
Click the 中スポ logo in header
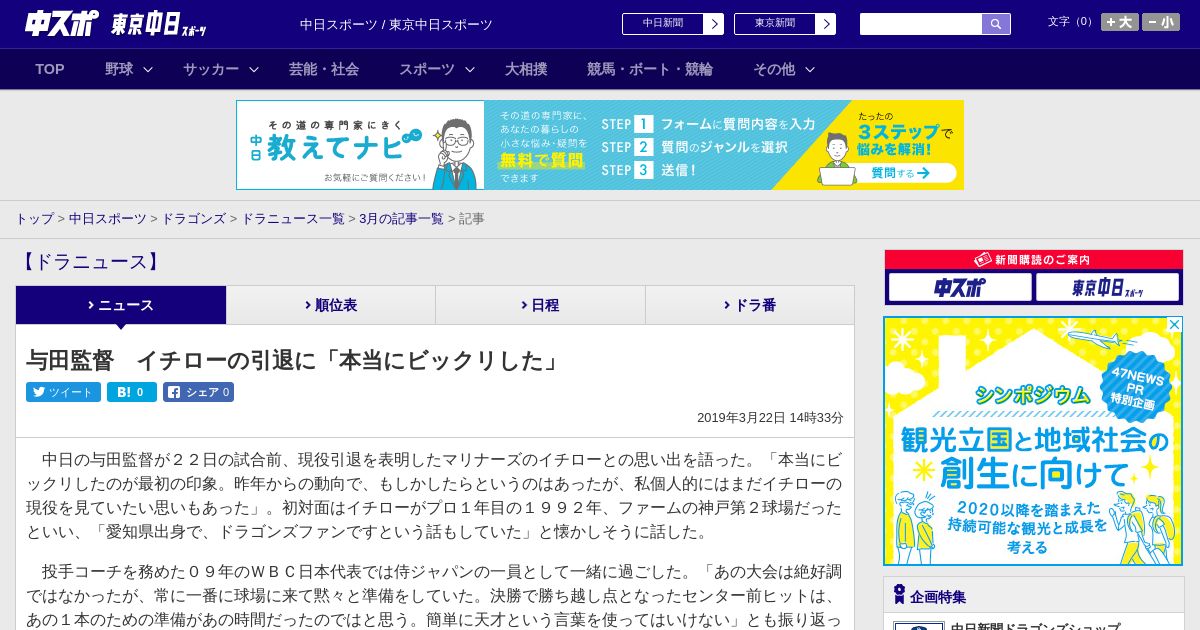(62, 24)
